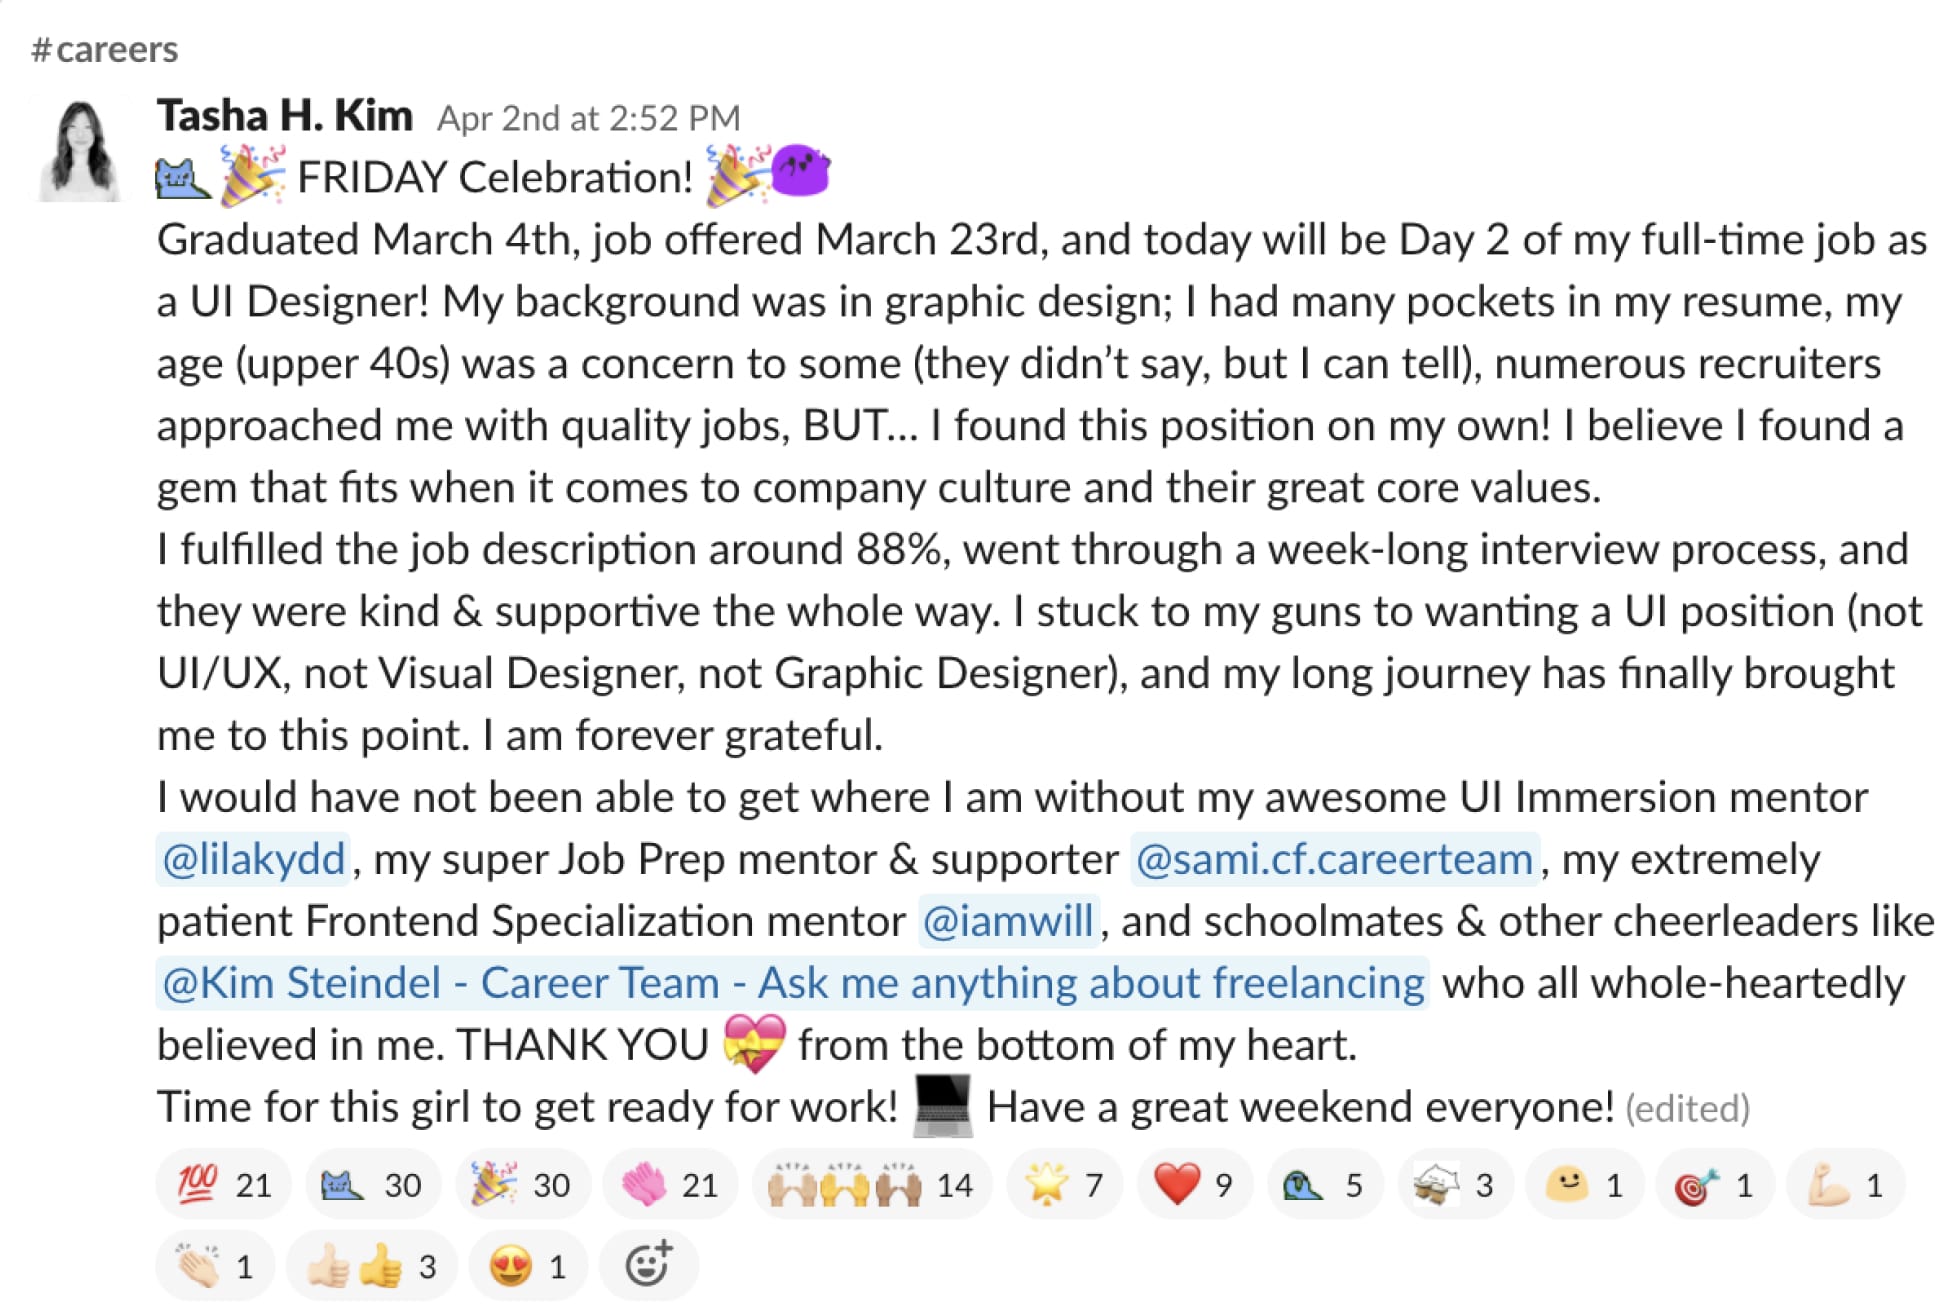
Task: Toggle the party popper reaction with 30
Action: pyautogui.click(x=520, y=1185)
